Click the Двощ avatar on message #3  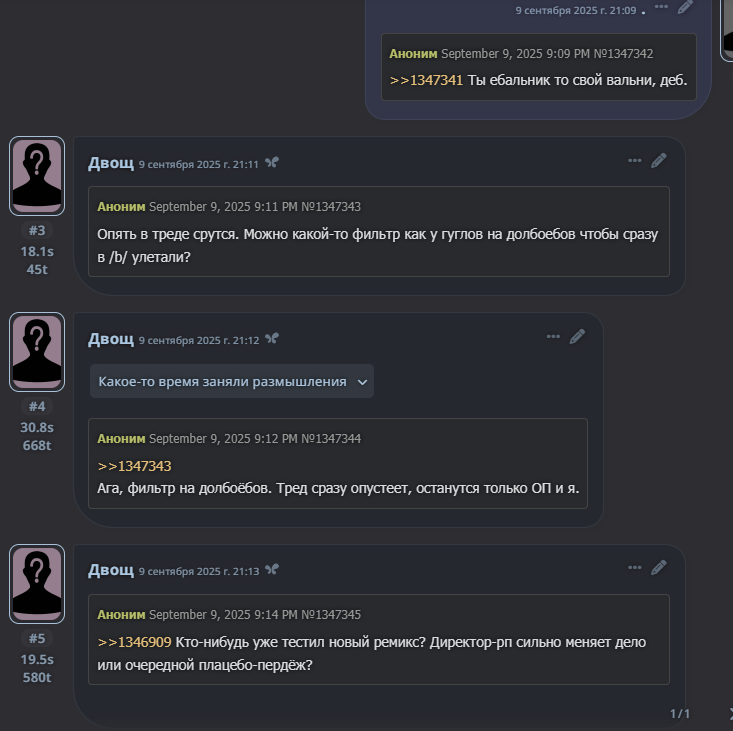37,175
